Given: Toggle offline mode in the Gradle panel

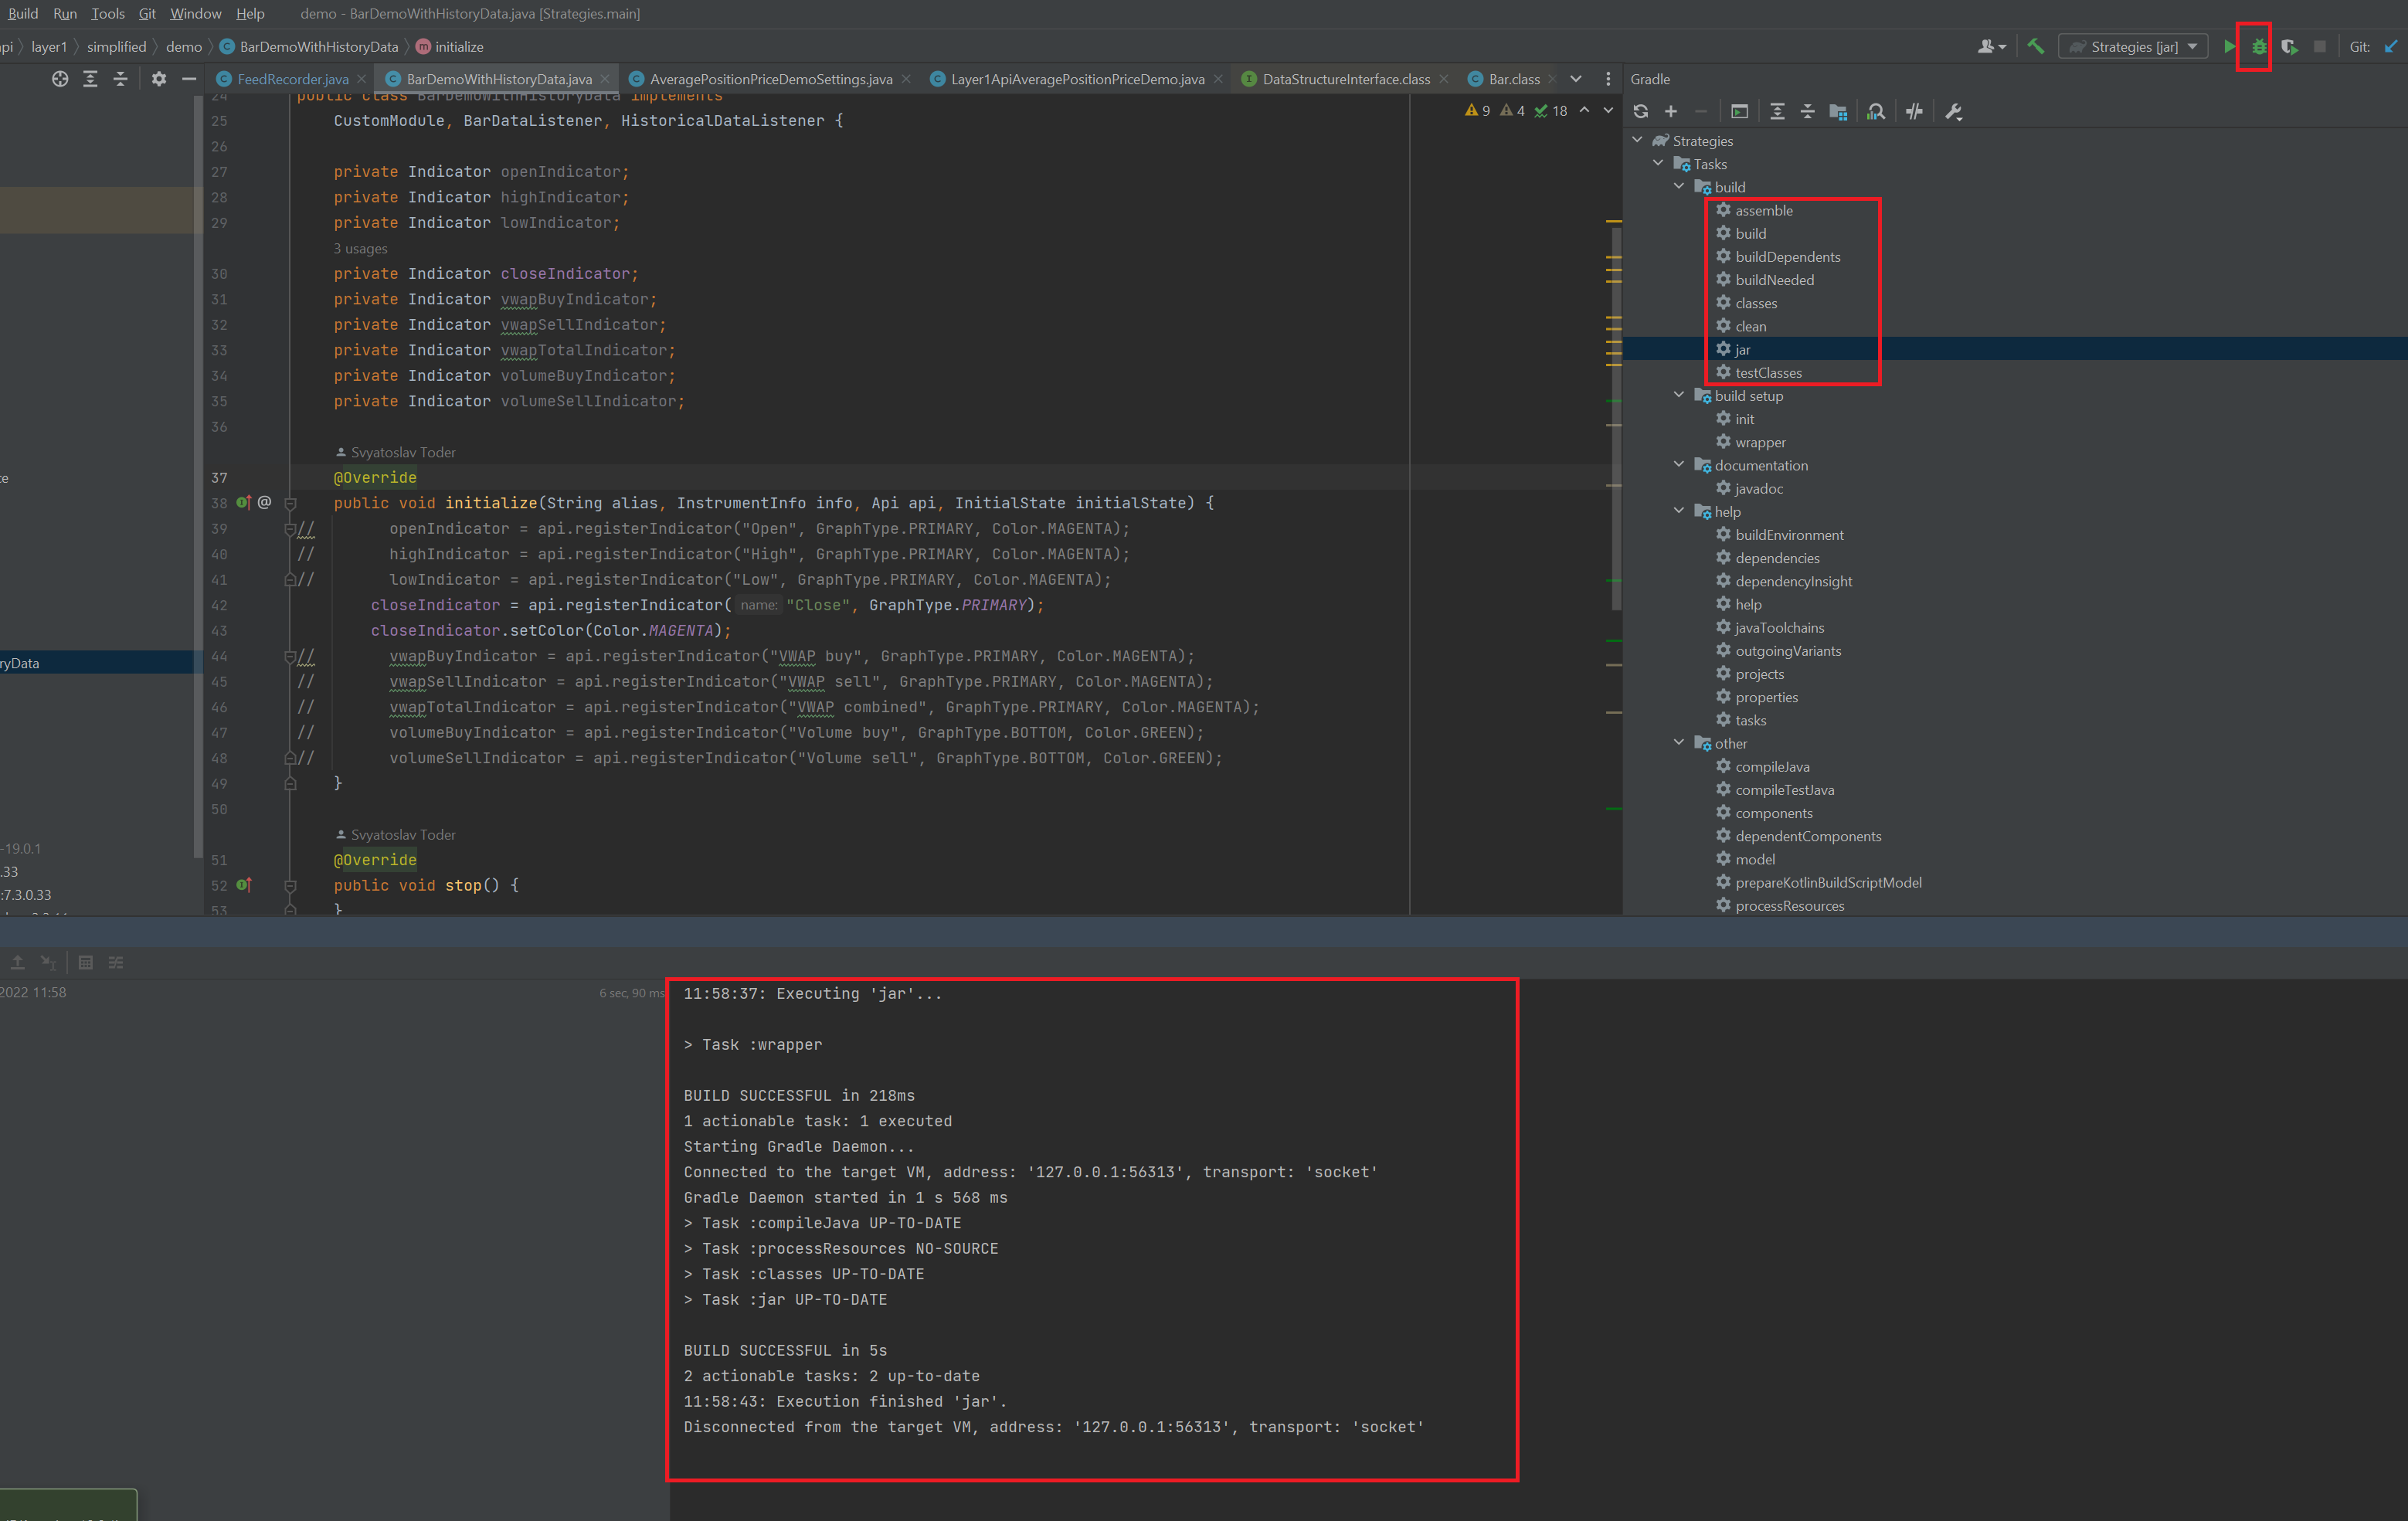Looking at the screenshot, I should pos(1914,111).
